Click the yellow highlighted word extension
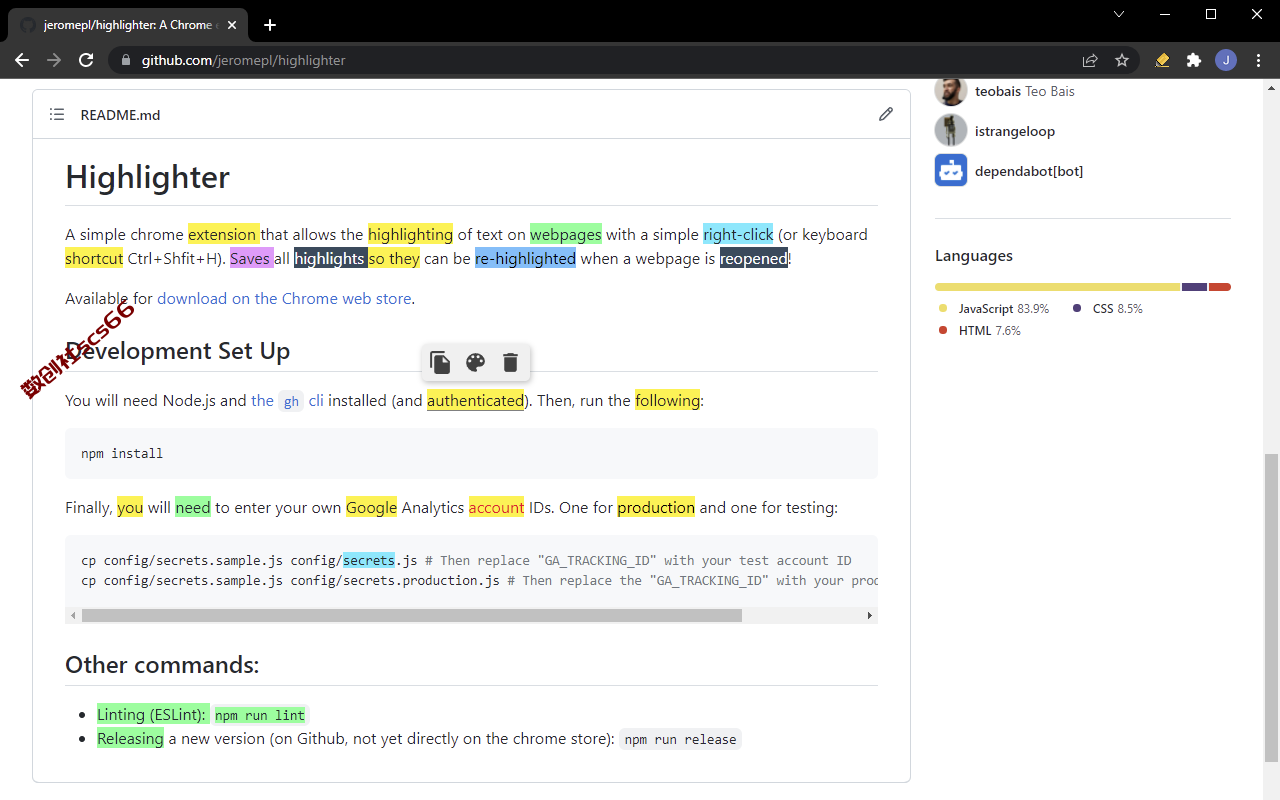 pyautogui.click(x=223, y=234)
